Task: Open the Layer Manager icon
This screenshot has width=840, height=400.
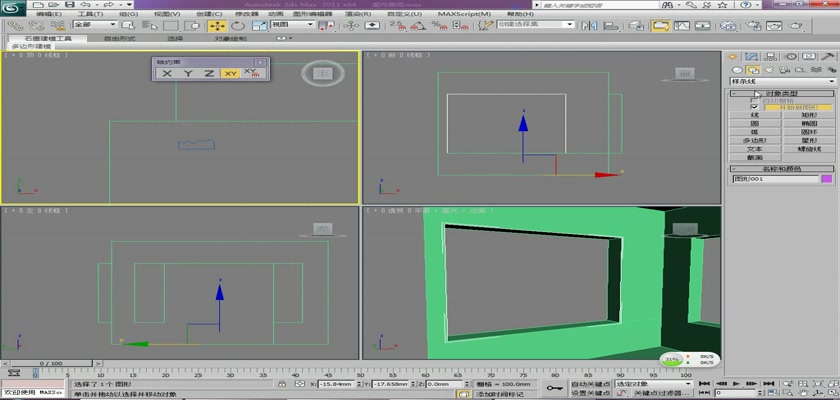Action: pyautogui.click(x=636, y=25)
